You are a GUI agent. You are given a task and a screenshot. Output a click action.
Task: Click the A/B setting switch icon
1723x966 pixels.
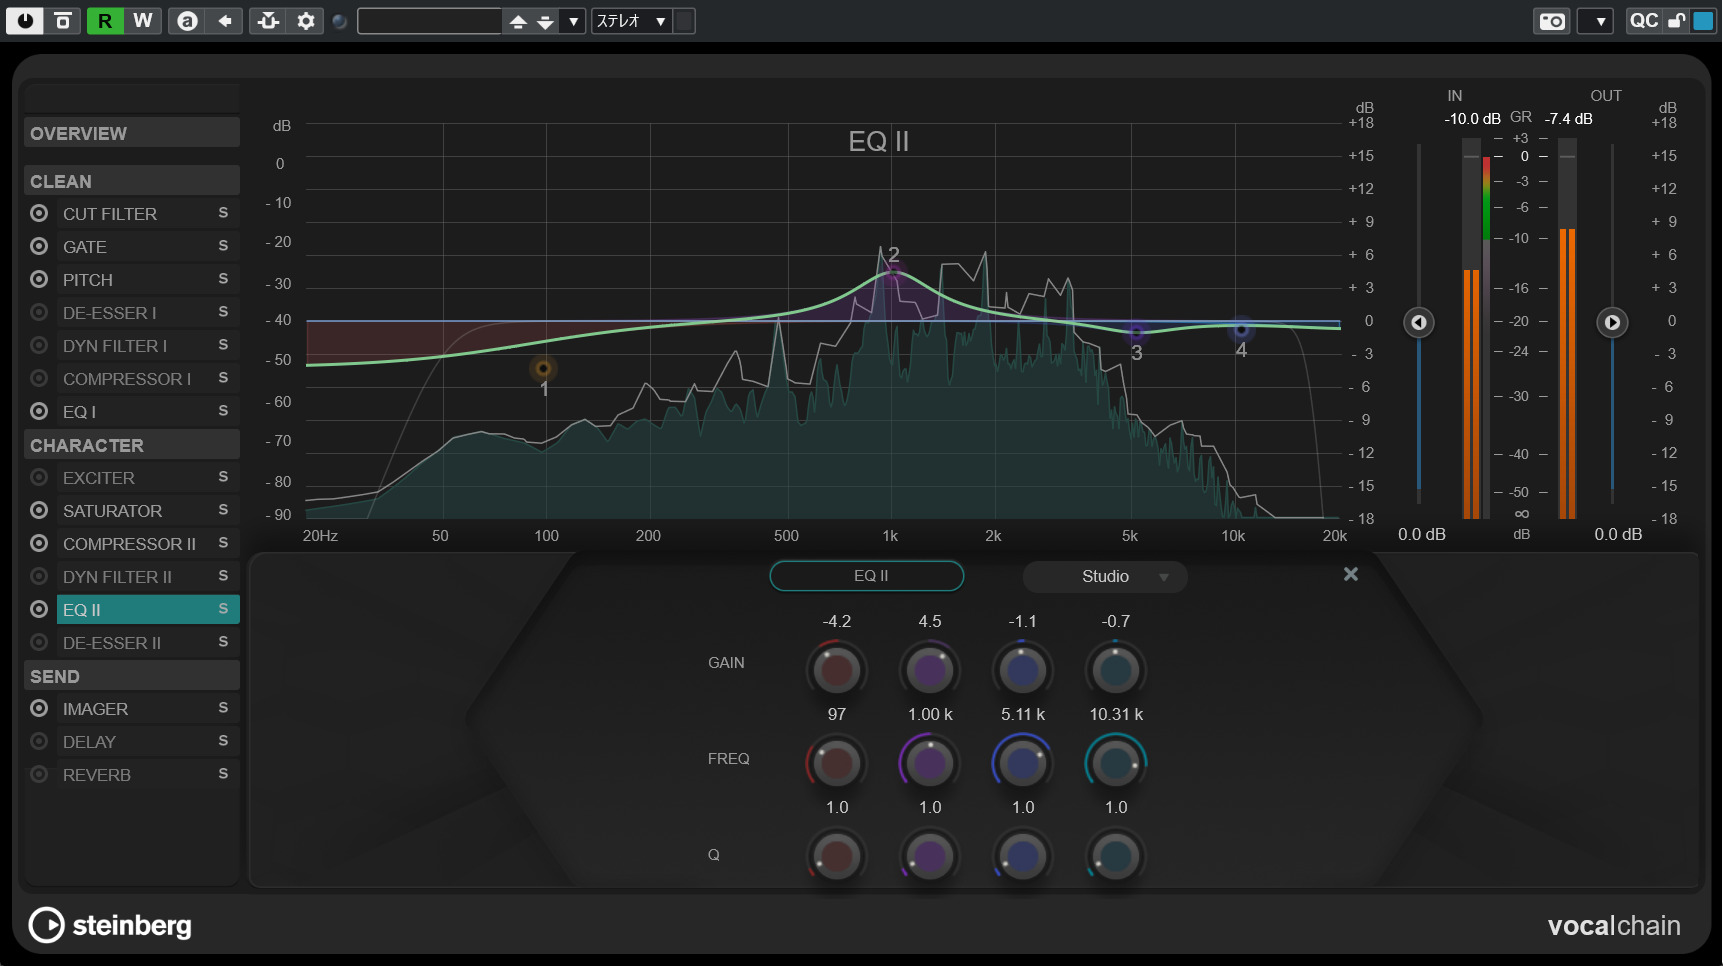187,20
